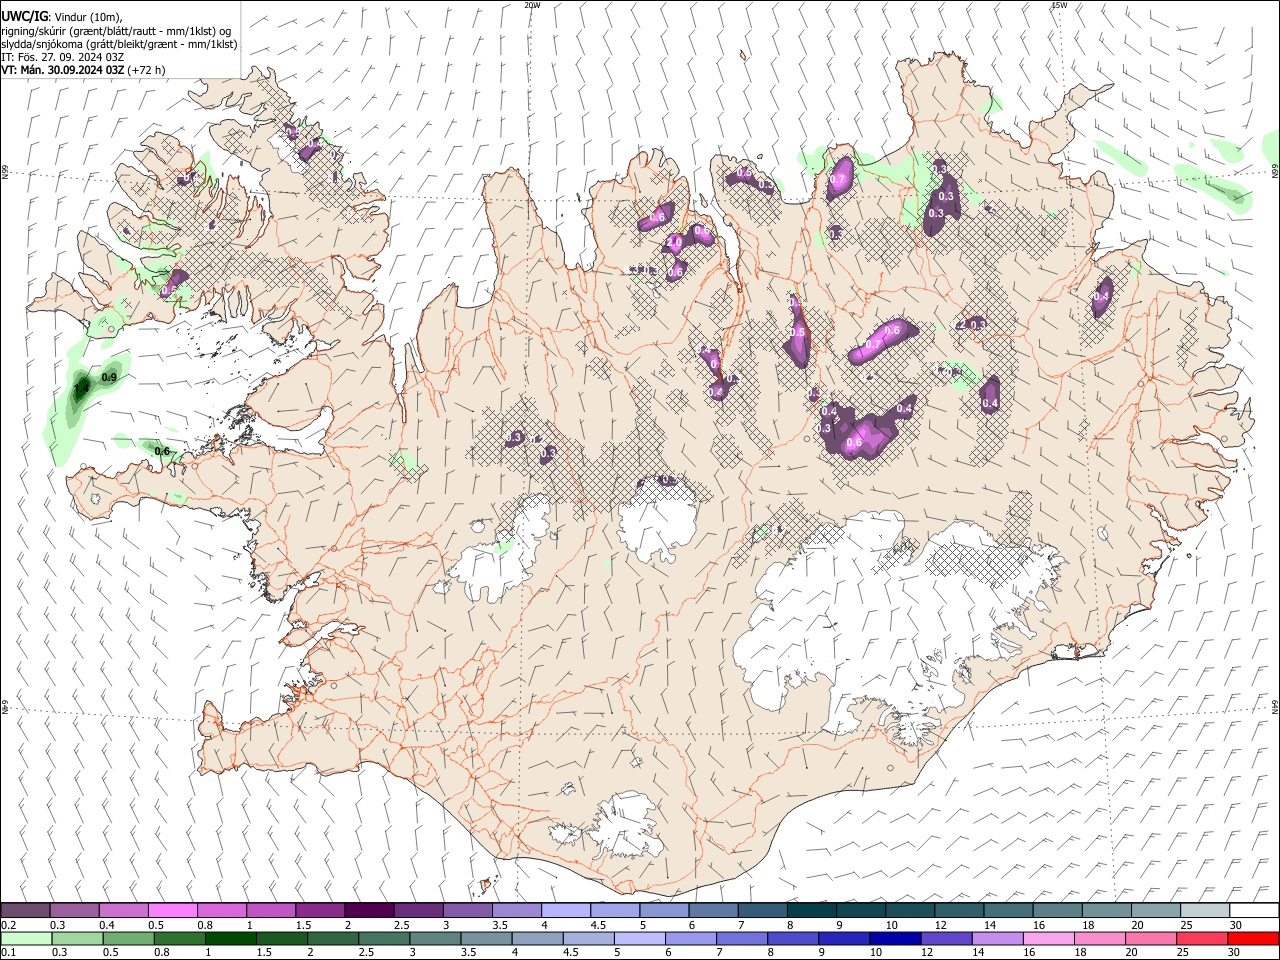The height and width of the screenshot is (960, 1280).
Task: Pick the darkest purple upper swatch between 2 and 2.5
Action: click(x=368, y=910)
